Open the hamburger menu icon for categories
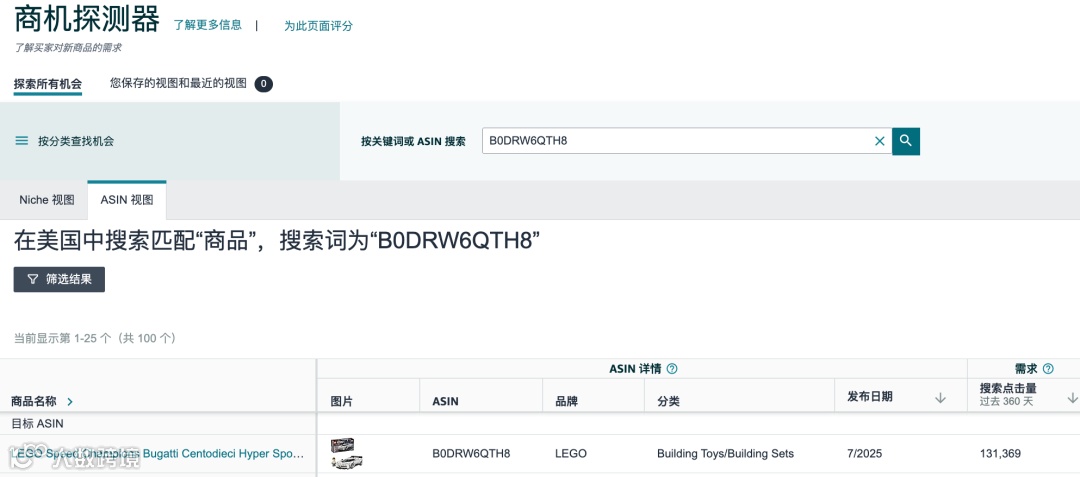This screenshot has height=477, width=1080. (x=22, y=141)
